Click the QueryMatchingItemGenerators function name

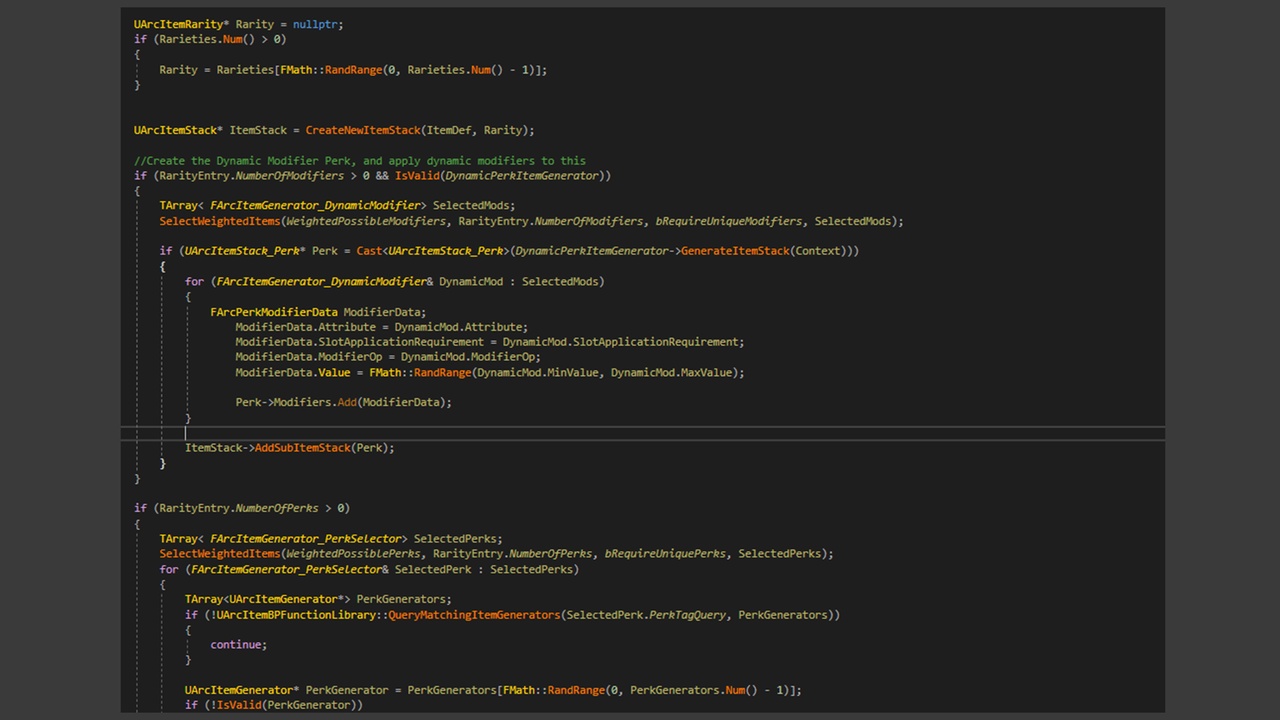474,615
